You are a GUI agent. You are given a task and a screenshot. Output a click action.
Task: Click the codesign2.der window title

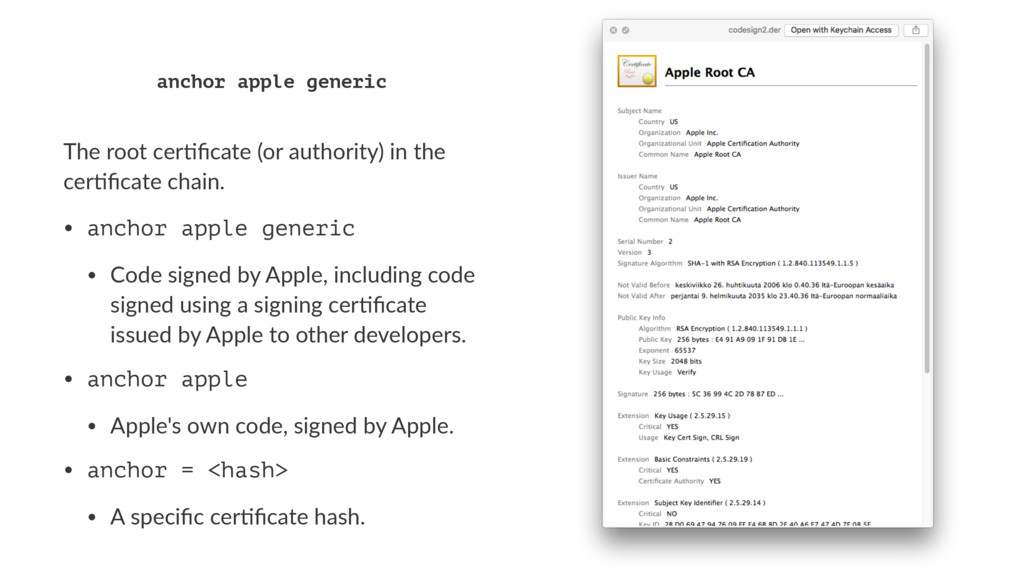[x=754, y=30]
